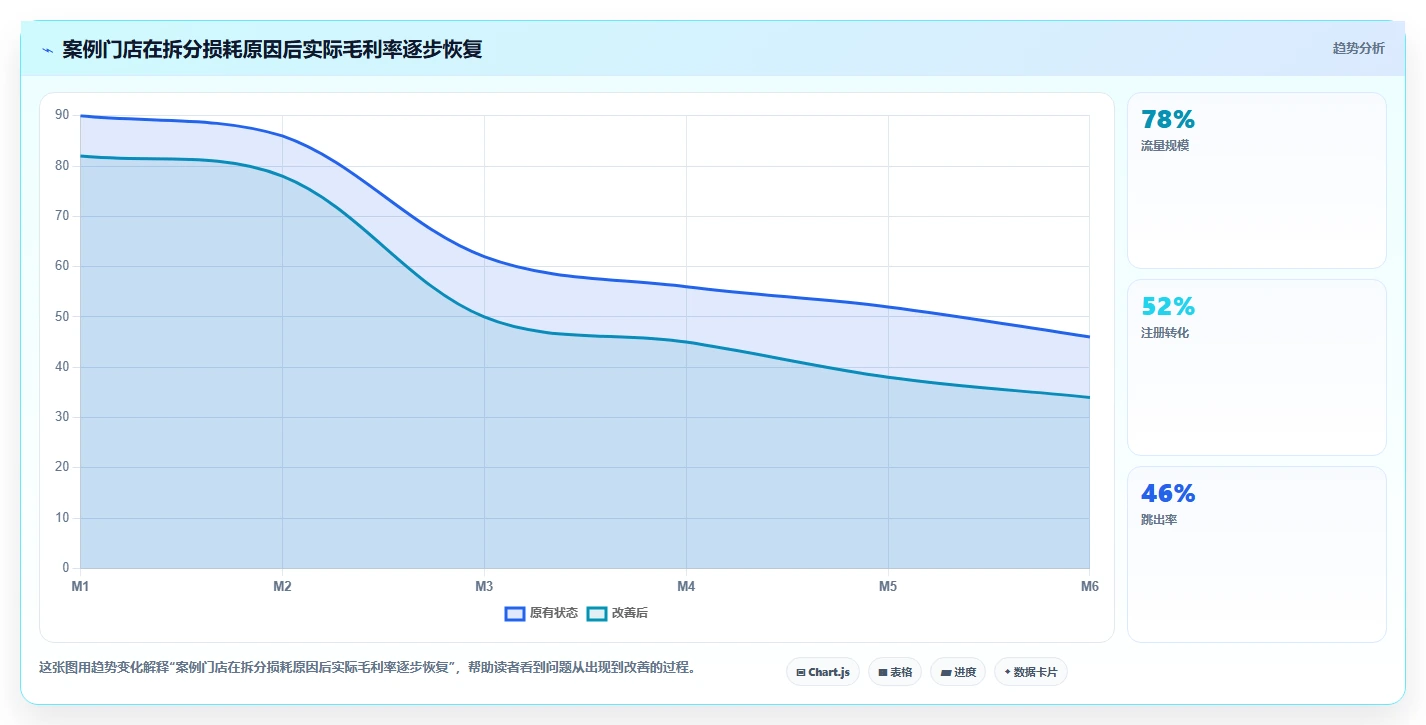1426x725 pixels.
Task: Click the icon inside the 进度 chip
Action: 945,673
